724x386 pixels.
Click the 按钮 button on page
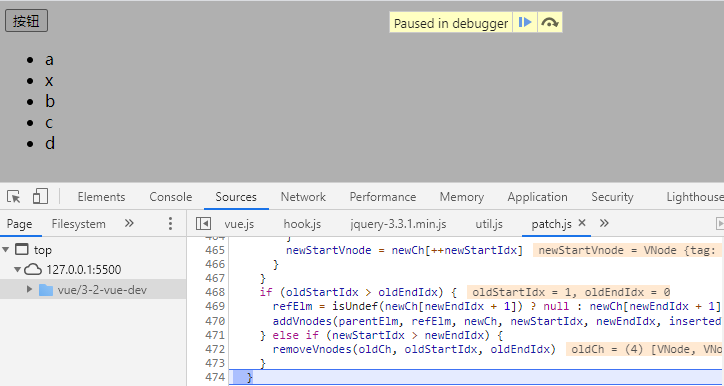click(26, 21)
